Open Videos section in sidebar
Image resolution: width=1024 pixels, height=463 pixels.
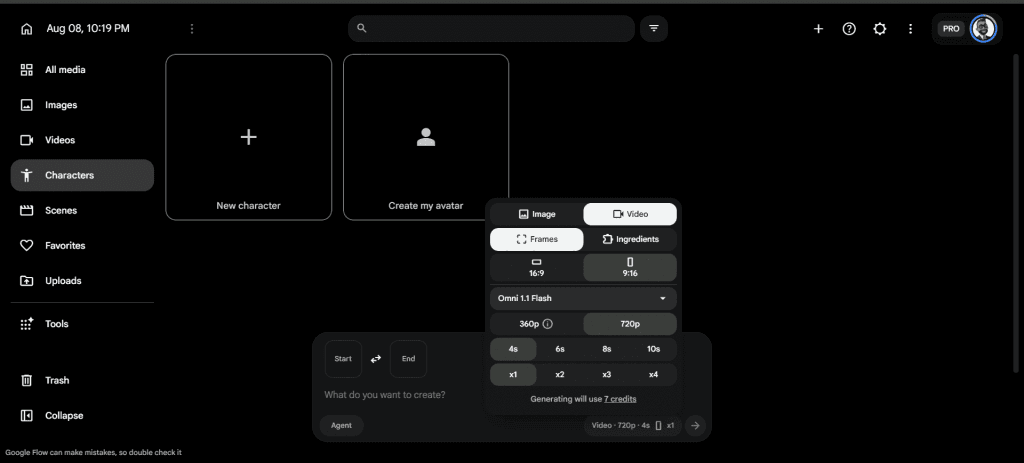[x=82, y=140]
